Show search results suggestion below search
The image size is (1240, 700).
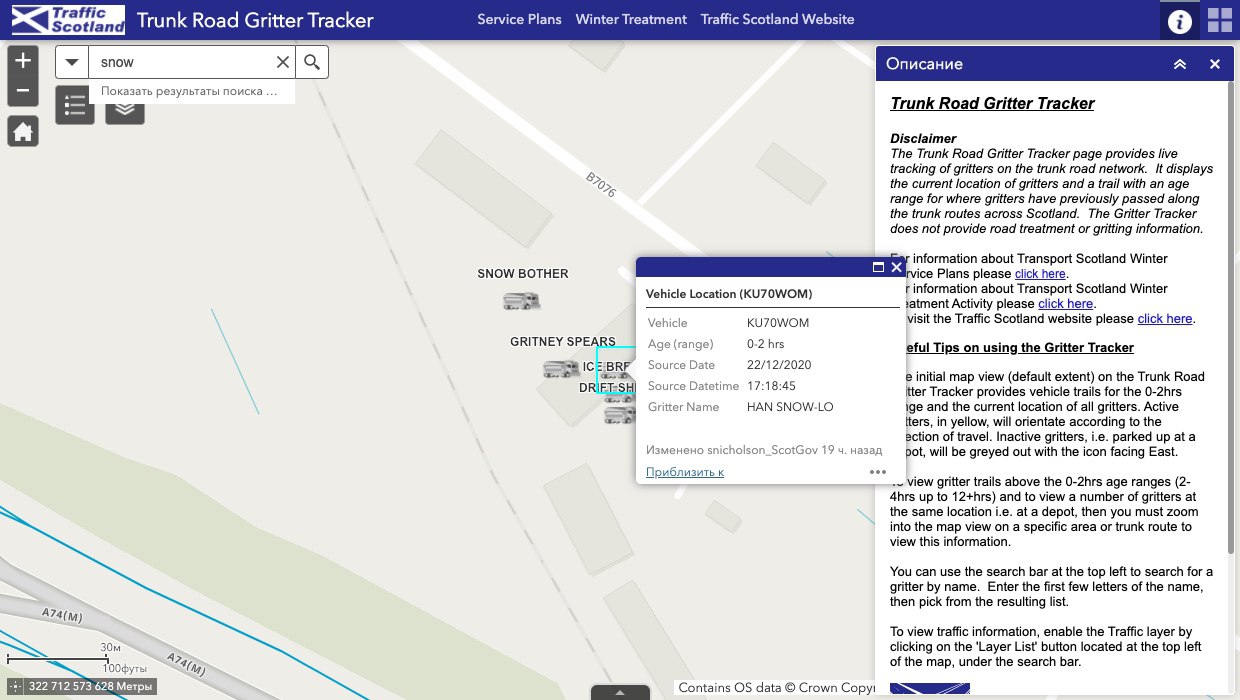point(191,91)
